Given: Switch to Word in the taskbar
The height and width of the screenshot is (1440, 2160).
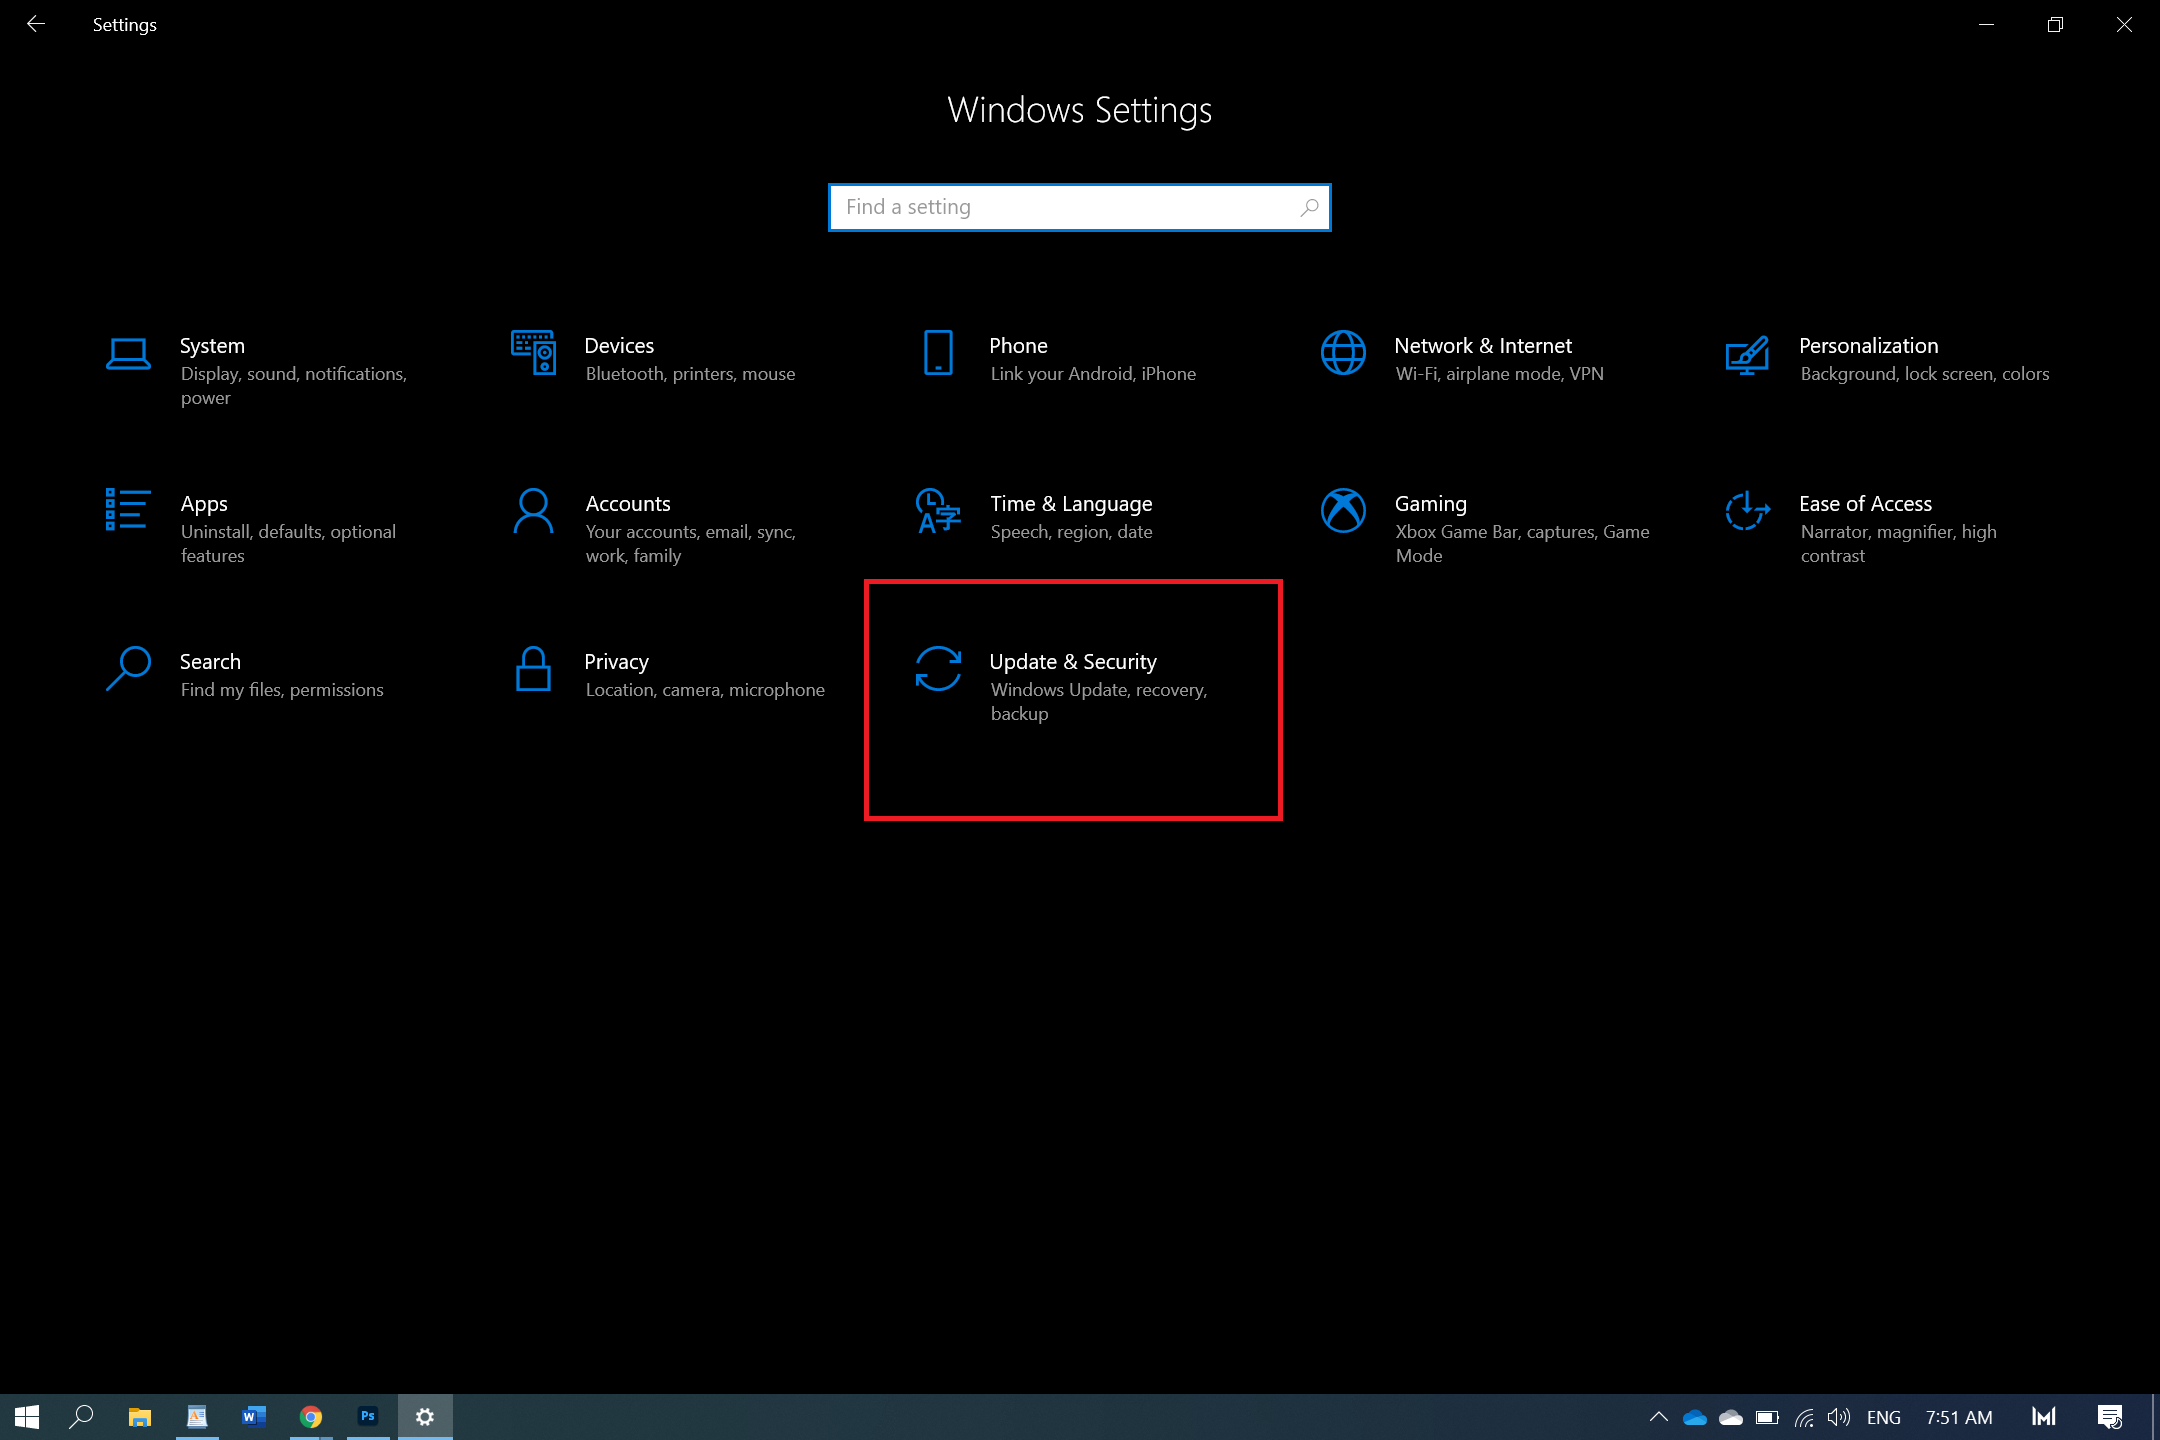Looking at the screenshot, I should pyautogui.click(x=254, y=1417).
